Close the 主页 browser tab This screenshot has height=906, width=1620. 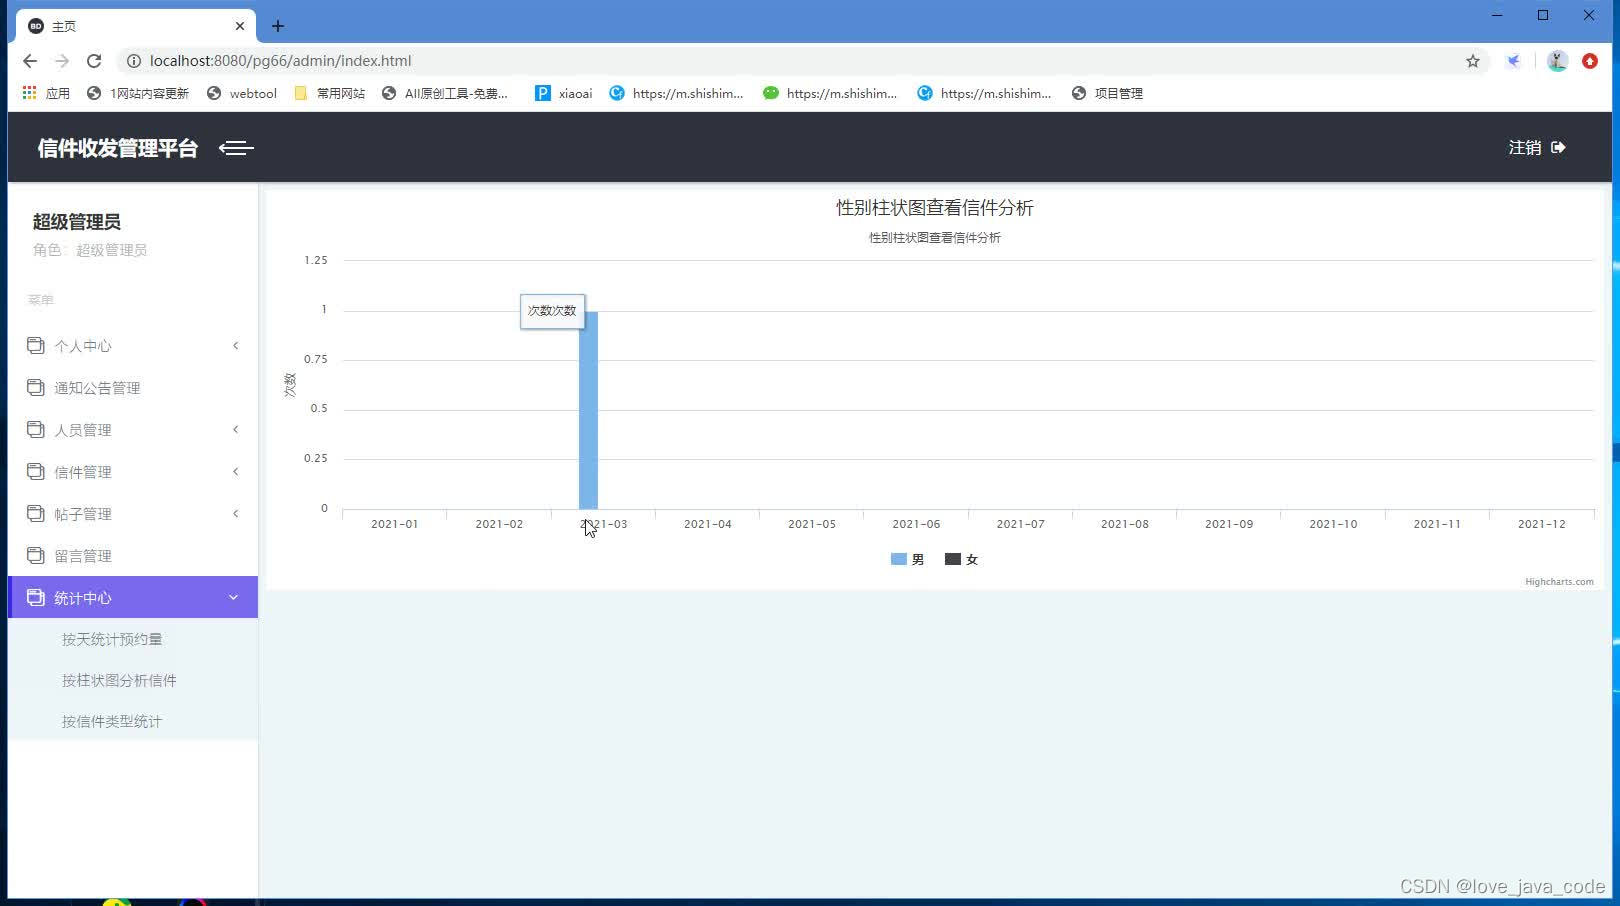pyautogui.click(x=240, y=26)
